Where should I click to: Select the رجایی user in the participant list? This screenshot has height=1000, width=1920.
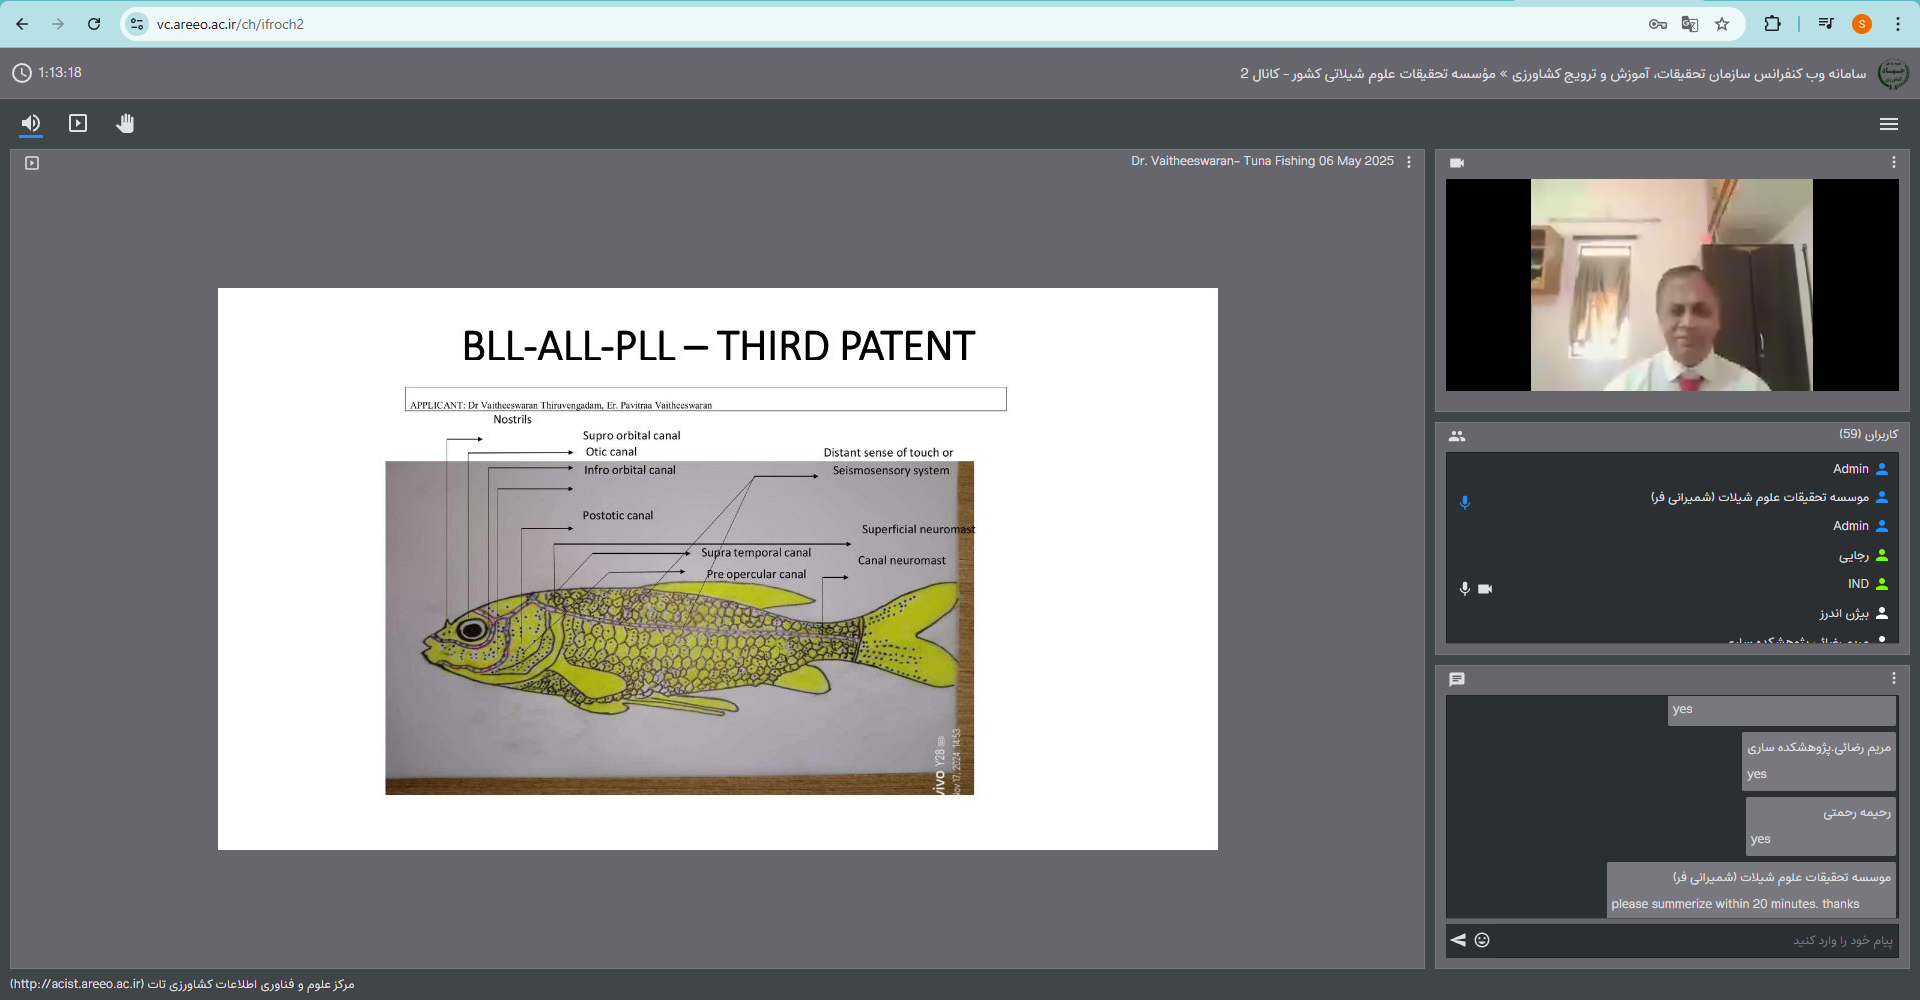[1853, 555]
